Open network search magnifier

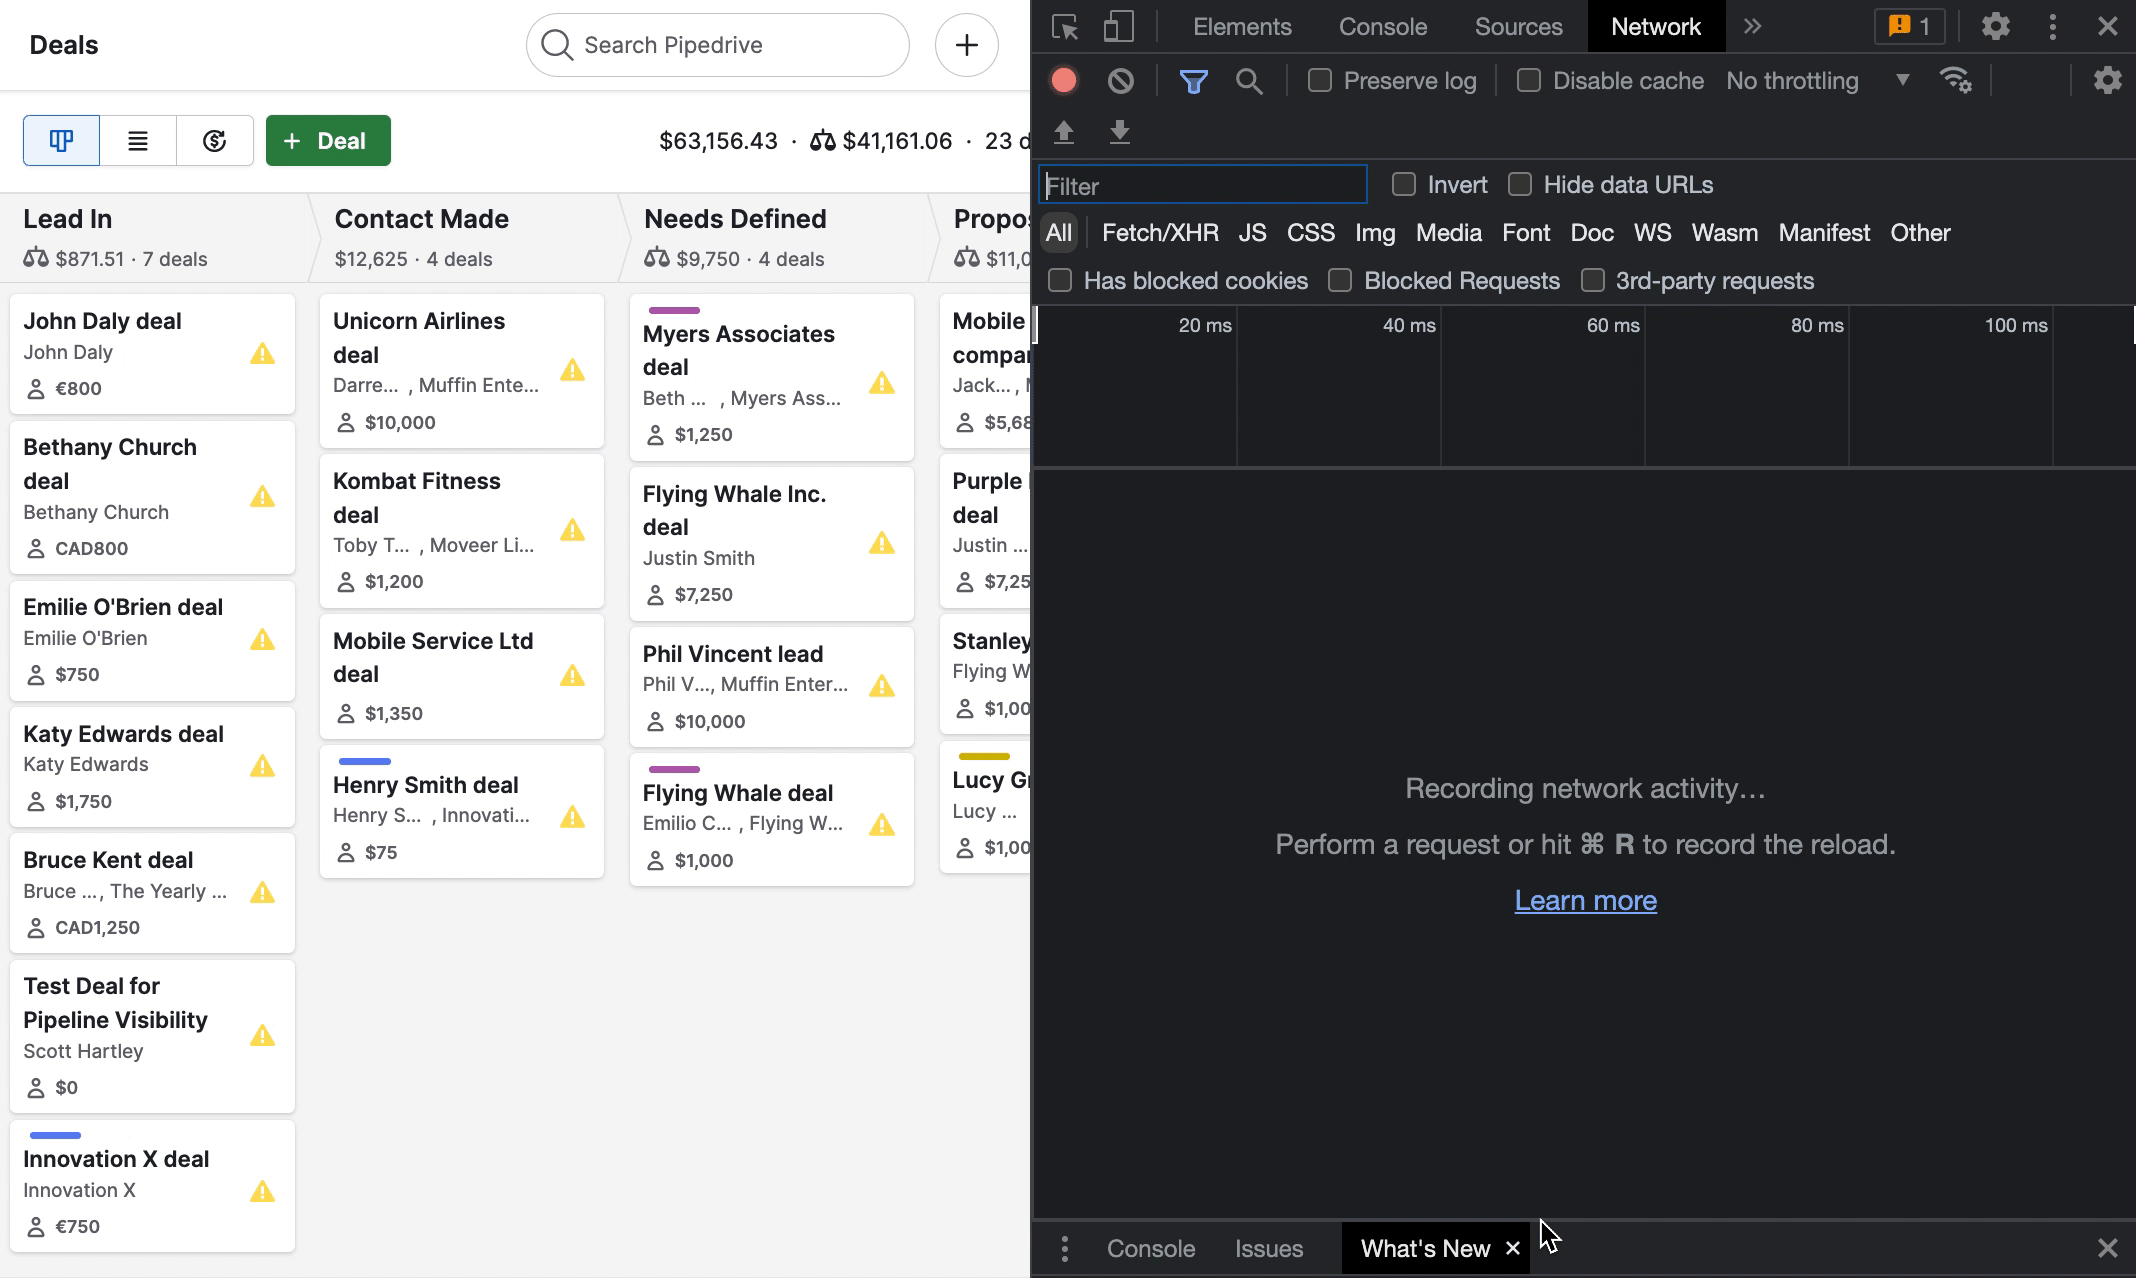(x=1249, y=81)
